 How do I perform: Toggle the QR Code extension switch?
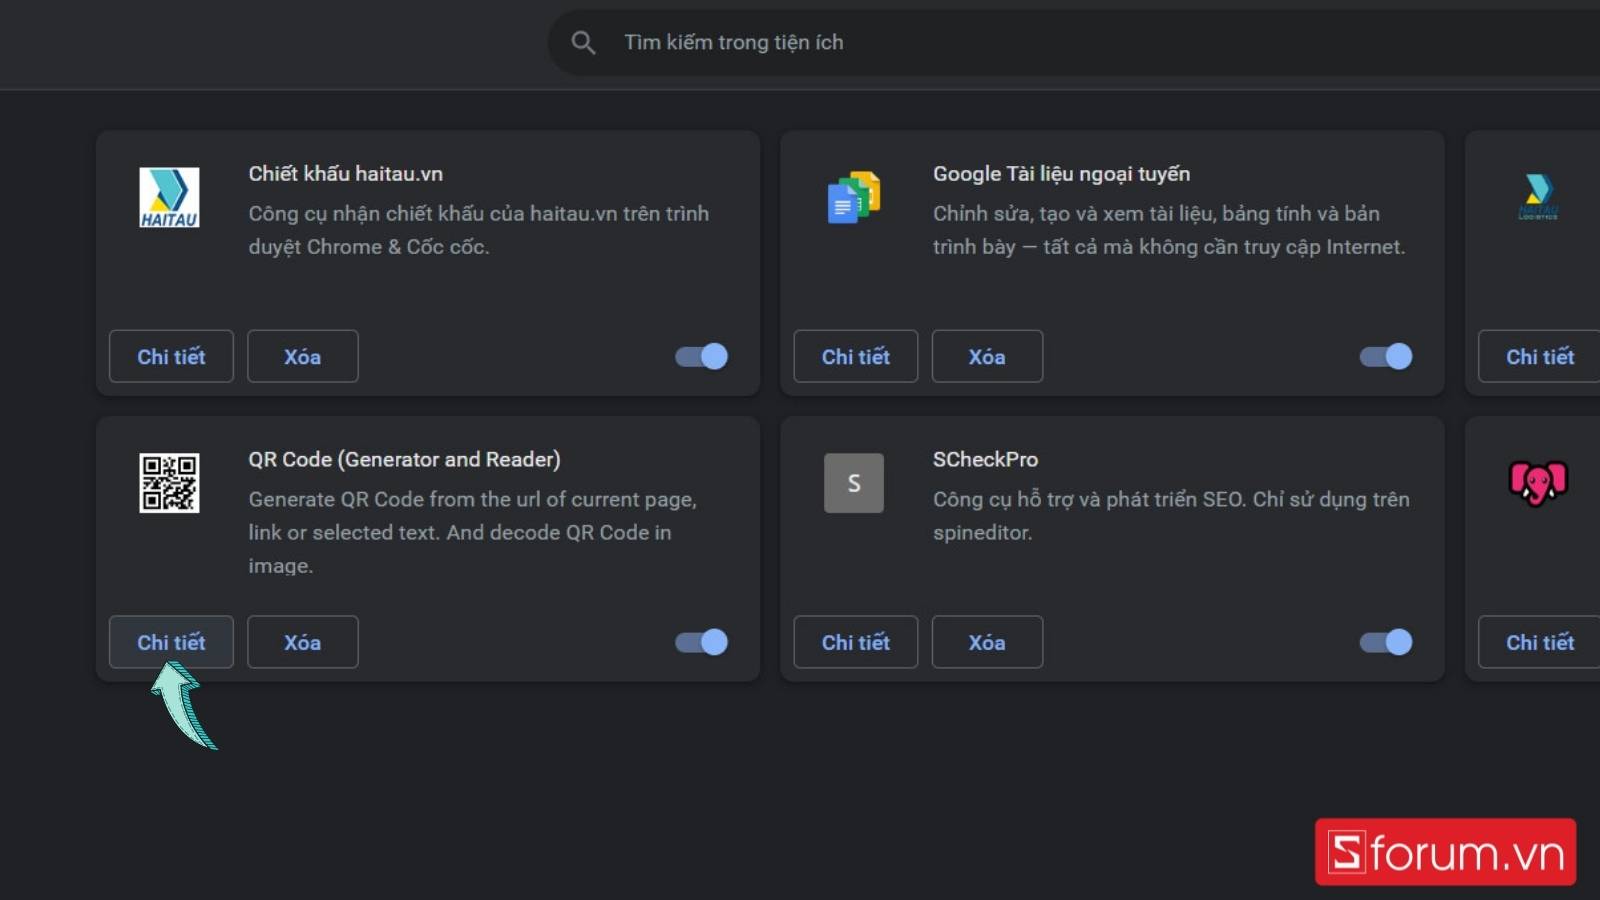[701, 642]
